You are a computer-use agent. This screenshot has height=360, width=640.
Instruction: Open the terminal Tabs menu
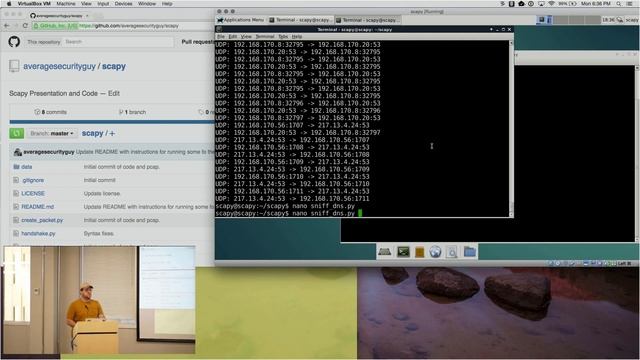click(283, 36)
